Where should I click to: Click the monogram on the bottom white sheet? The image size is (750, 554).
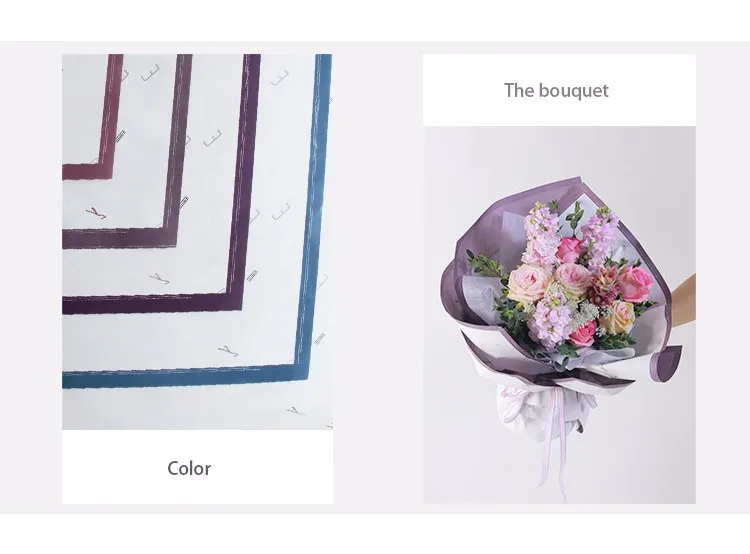[295, 410]
